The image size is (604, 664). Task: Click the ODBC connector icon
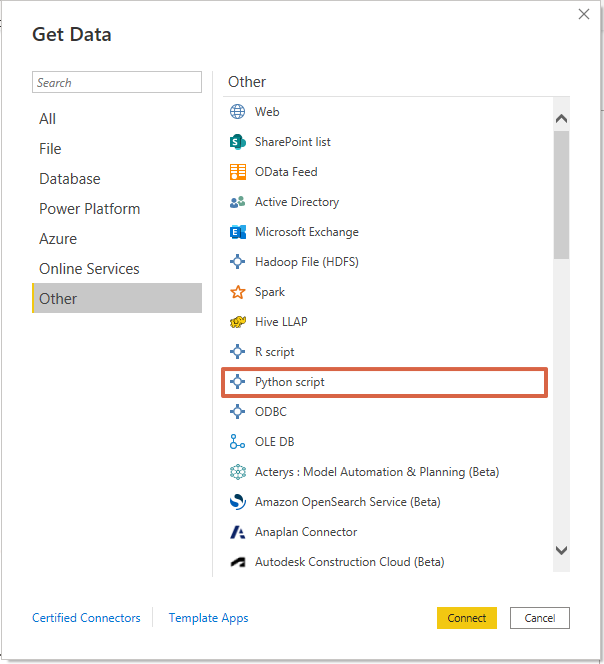tap(237, 412)
